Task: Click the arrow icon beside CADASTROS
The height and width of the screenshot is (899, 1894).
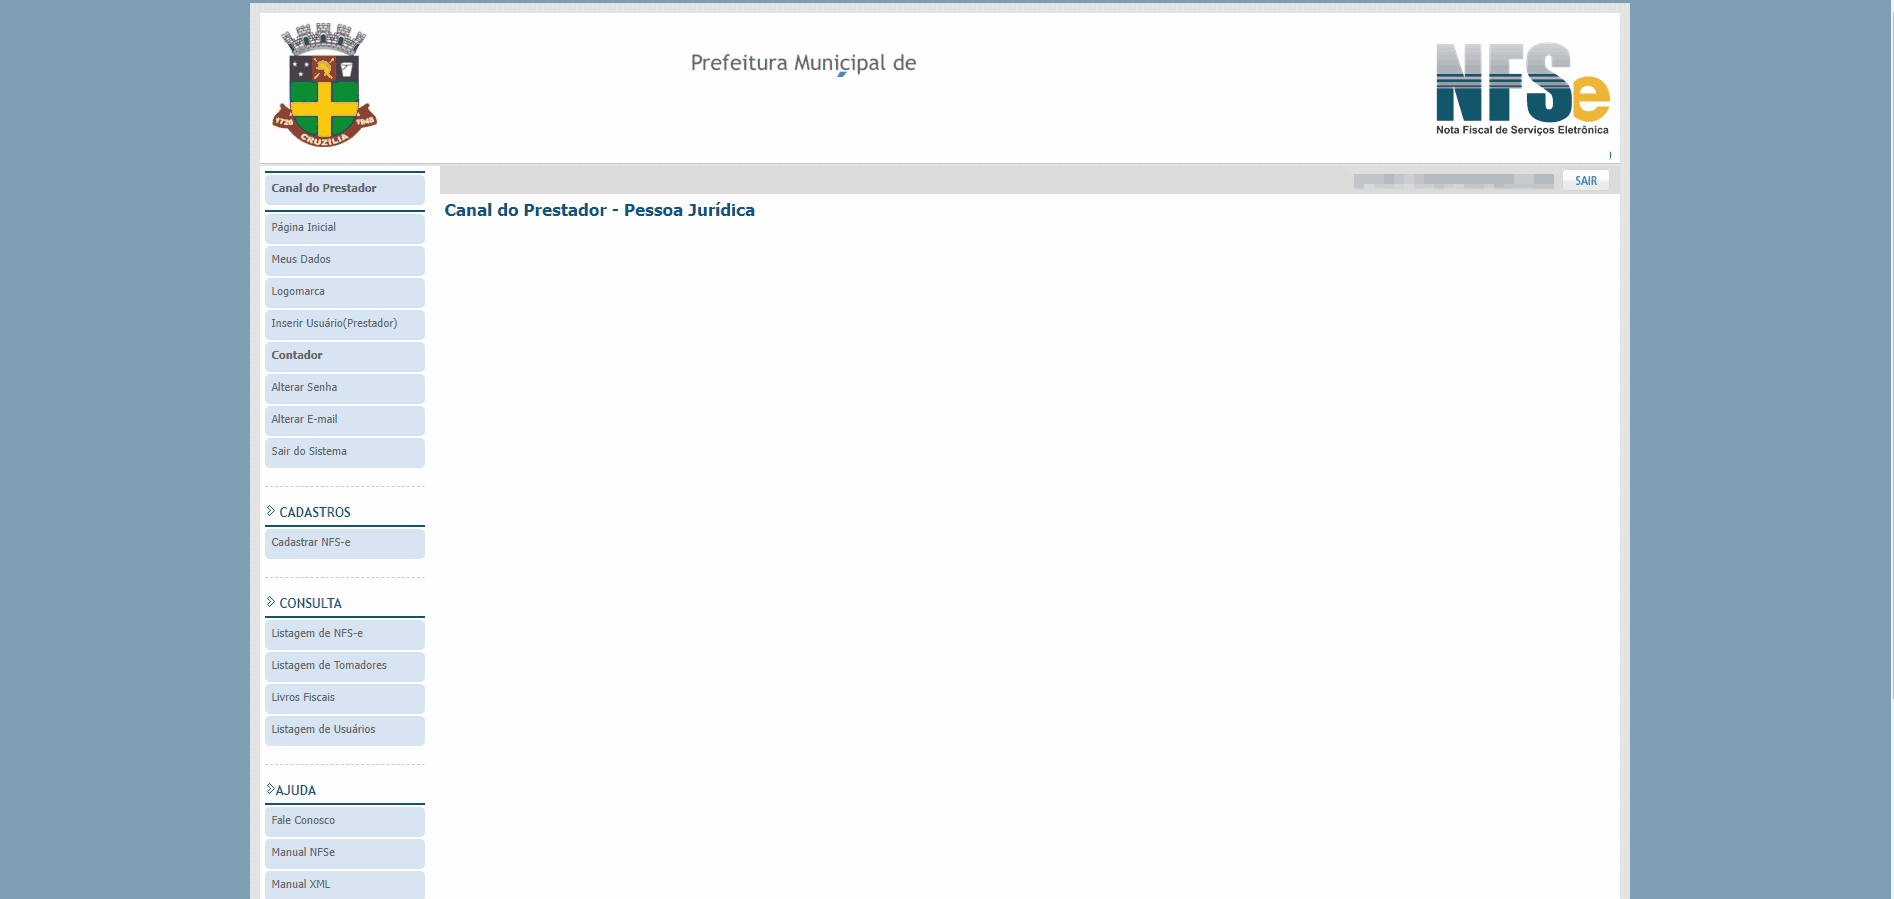Action: [270, 511]
